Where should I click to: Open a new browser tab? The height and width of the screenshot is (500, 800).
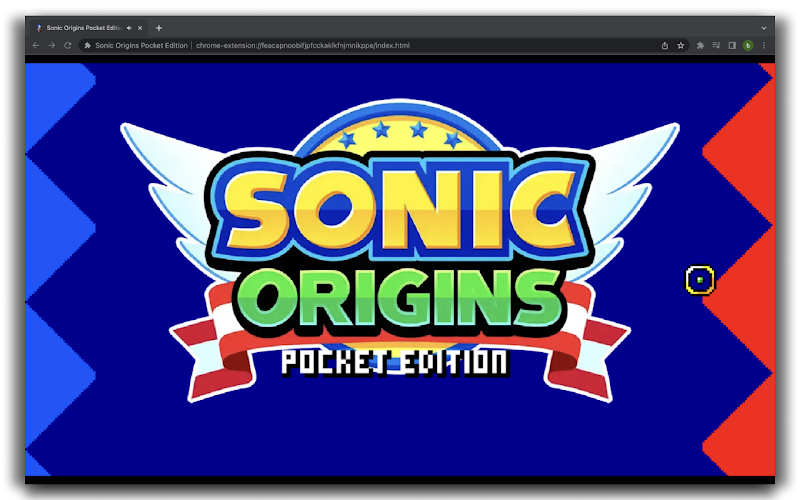pyautogui.click(x=159, y=28)
